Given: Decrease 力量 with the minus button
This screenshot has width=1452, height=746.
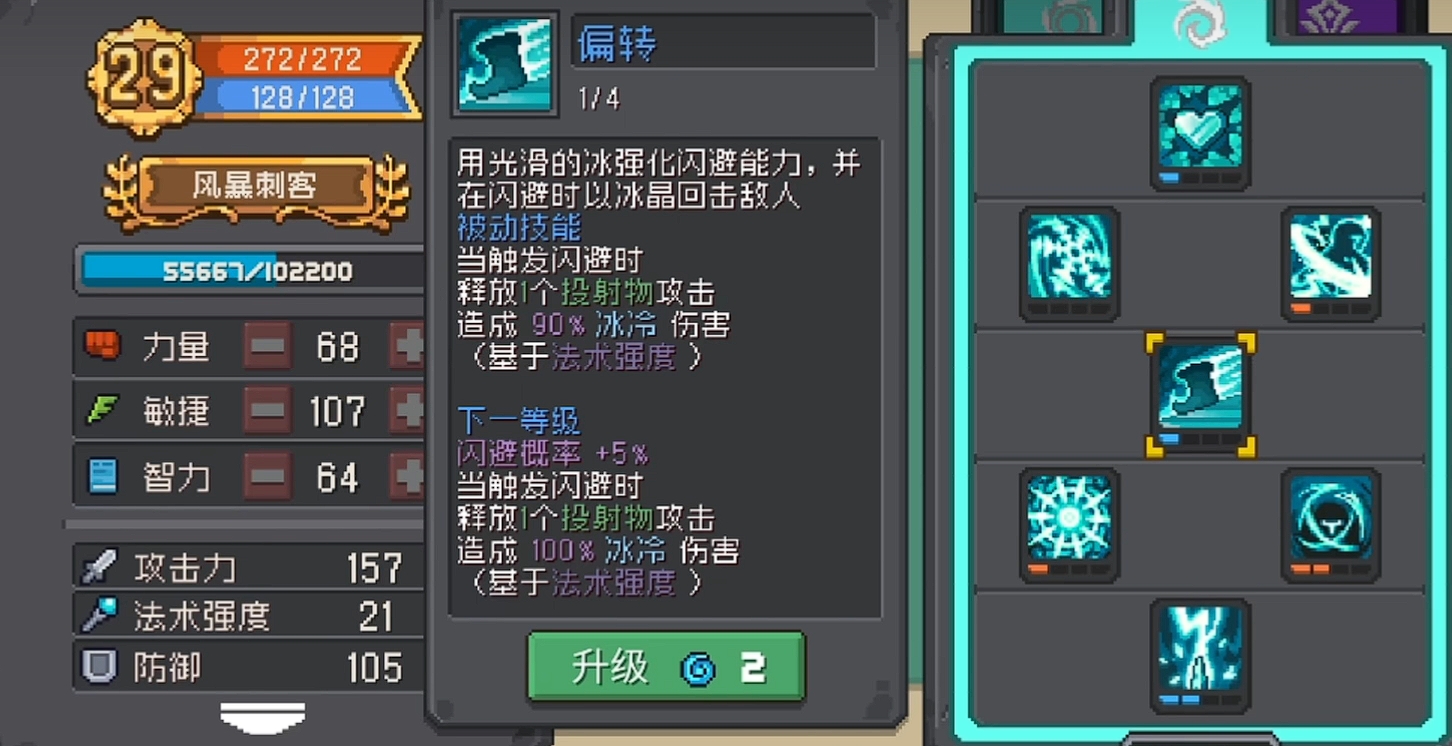Looking at the screenshot, I should tap(267, 346).
